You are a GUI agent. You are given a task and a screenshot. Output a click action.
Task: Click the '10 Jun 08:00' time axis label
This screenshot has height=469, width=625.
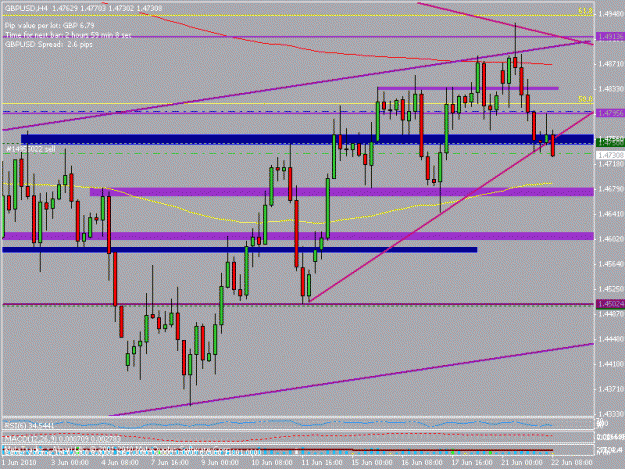(x=272, y=463)
